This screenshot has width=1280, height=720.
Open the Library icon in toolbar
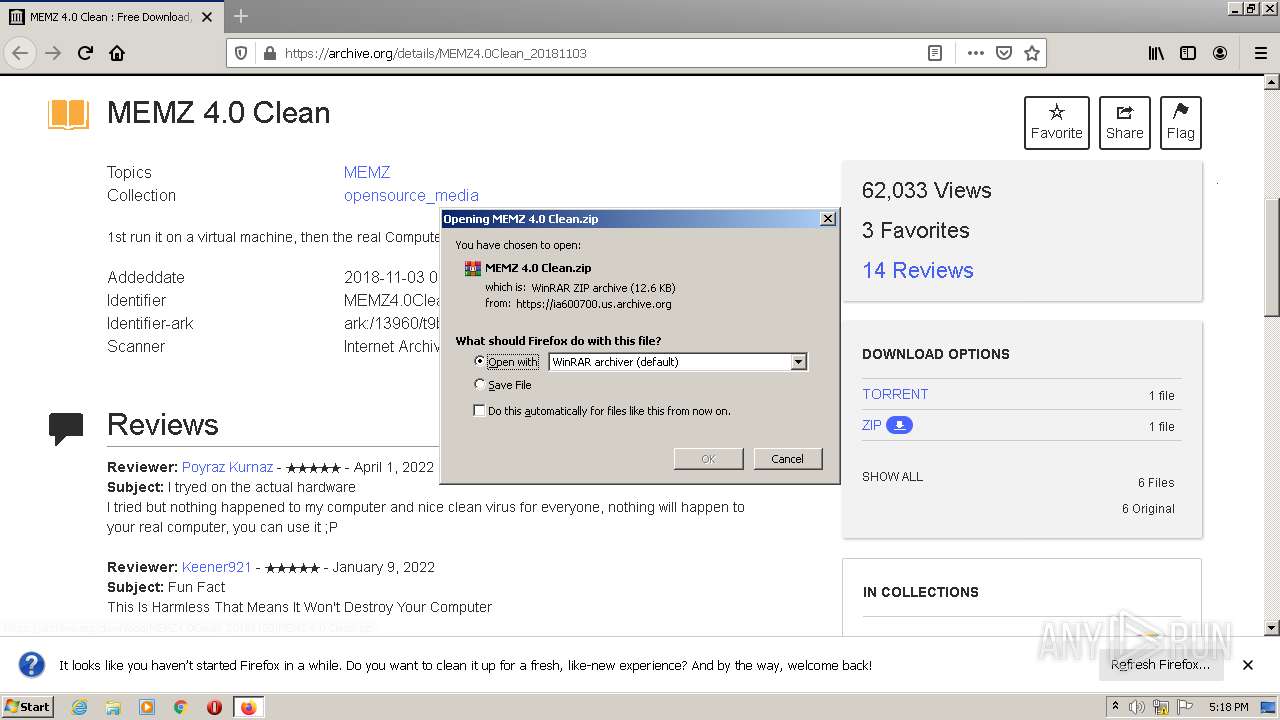tap(1156, 53)
